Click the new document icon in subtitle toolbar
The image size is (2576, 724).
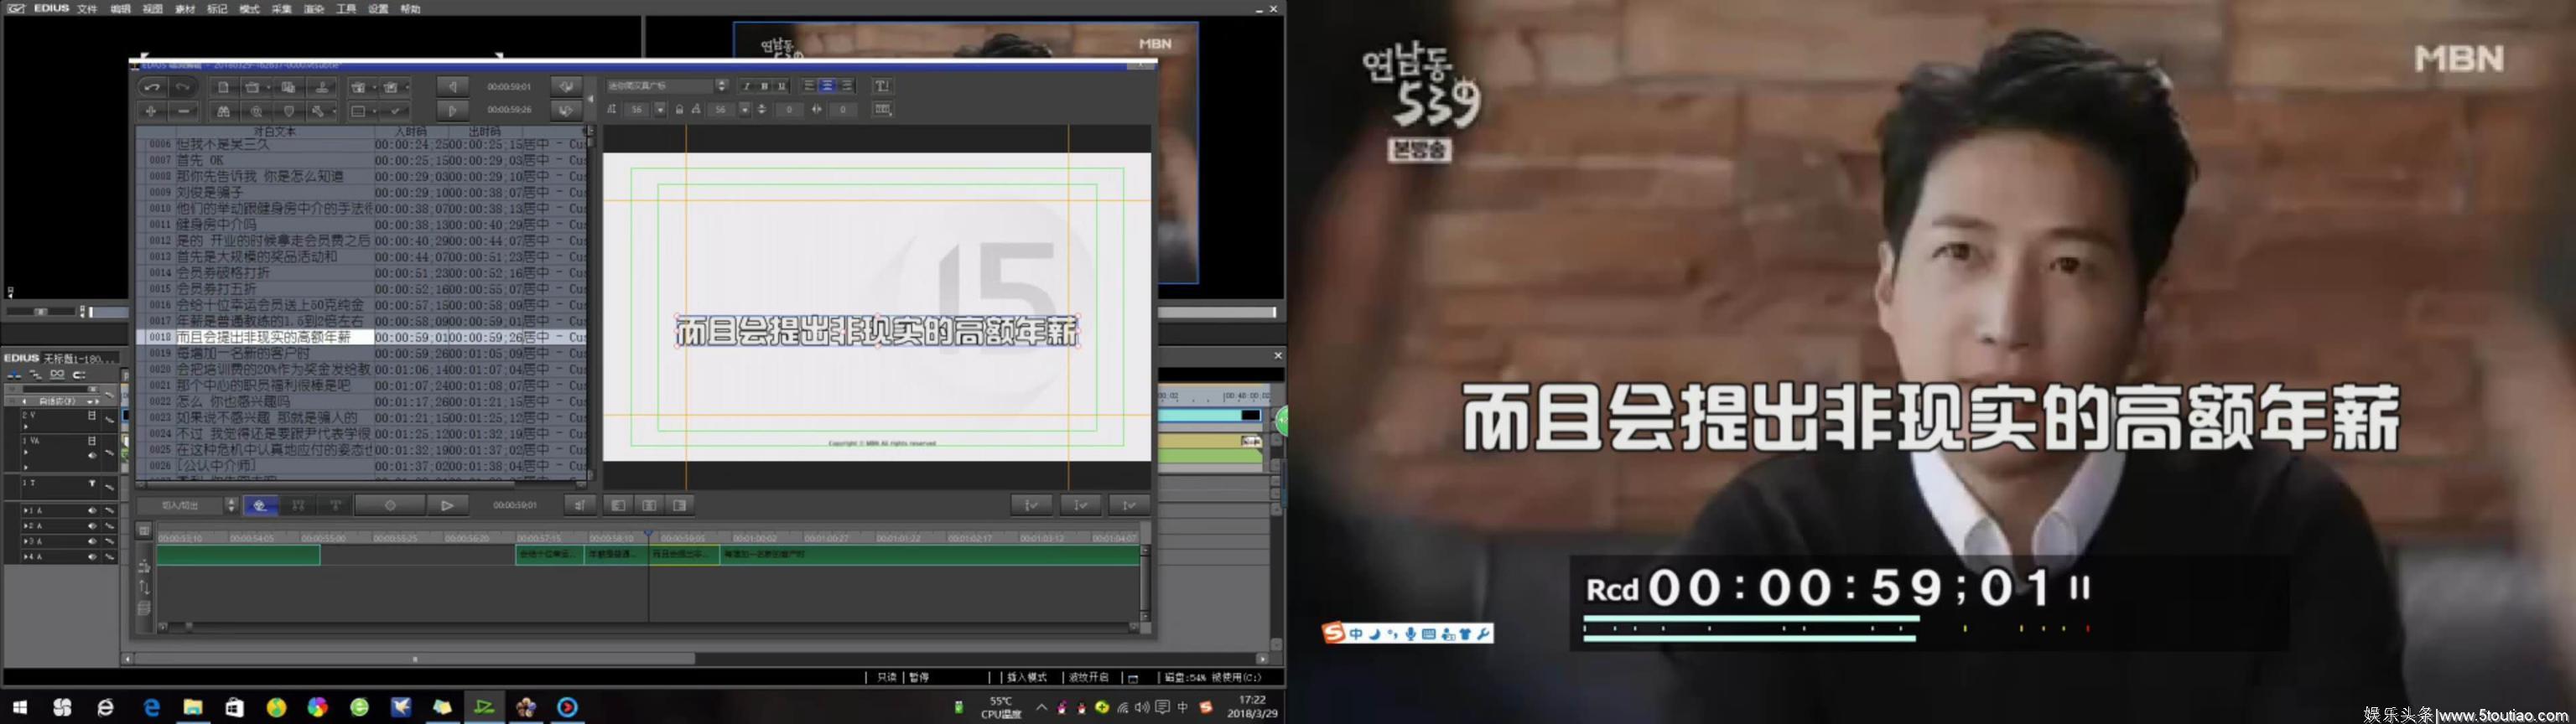coord(224,87)
